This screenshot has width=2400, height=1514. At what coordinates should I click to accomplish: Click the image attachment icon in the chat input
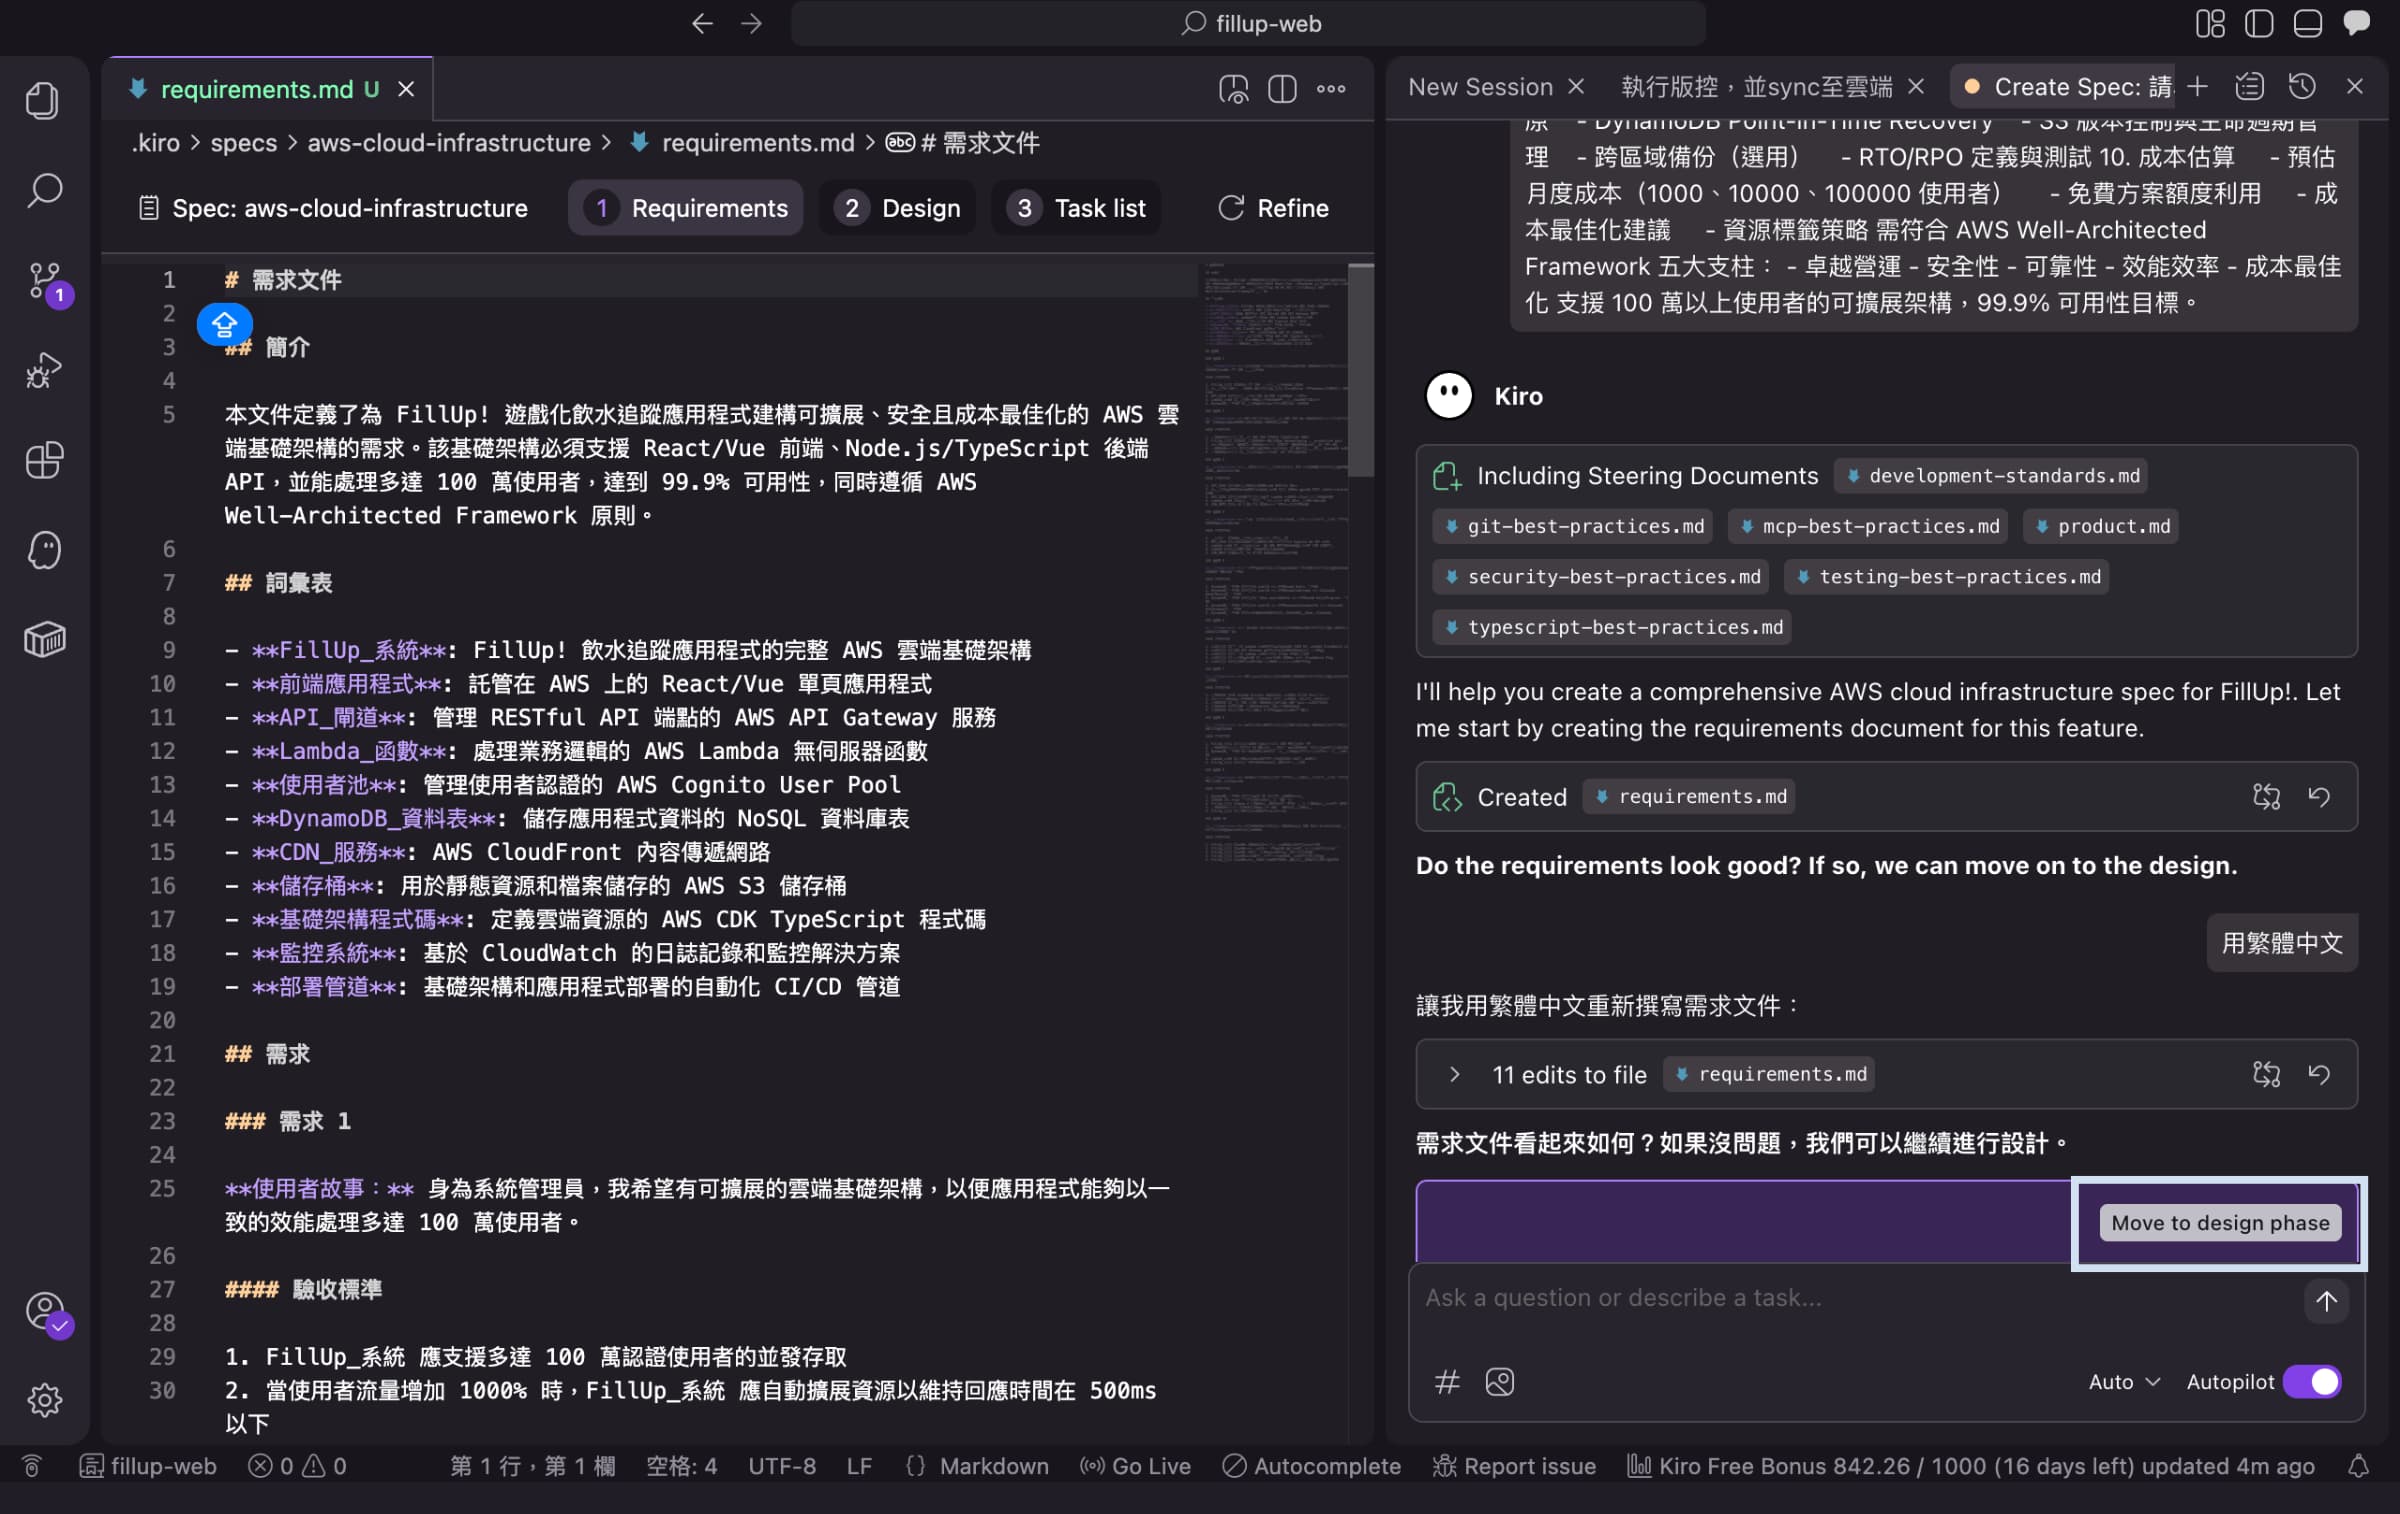click(x=1498, y=1382)
